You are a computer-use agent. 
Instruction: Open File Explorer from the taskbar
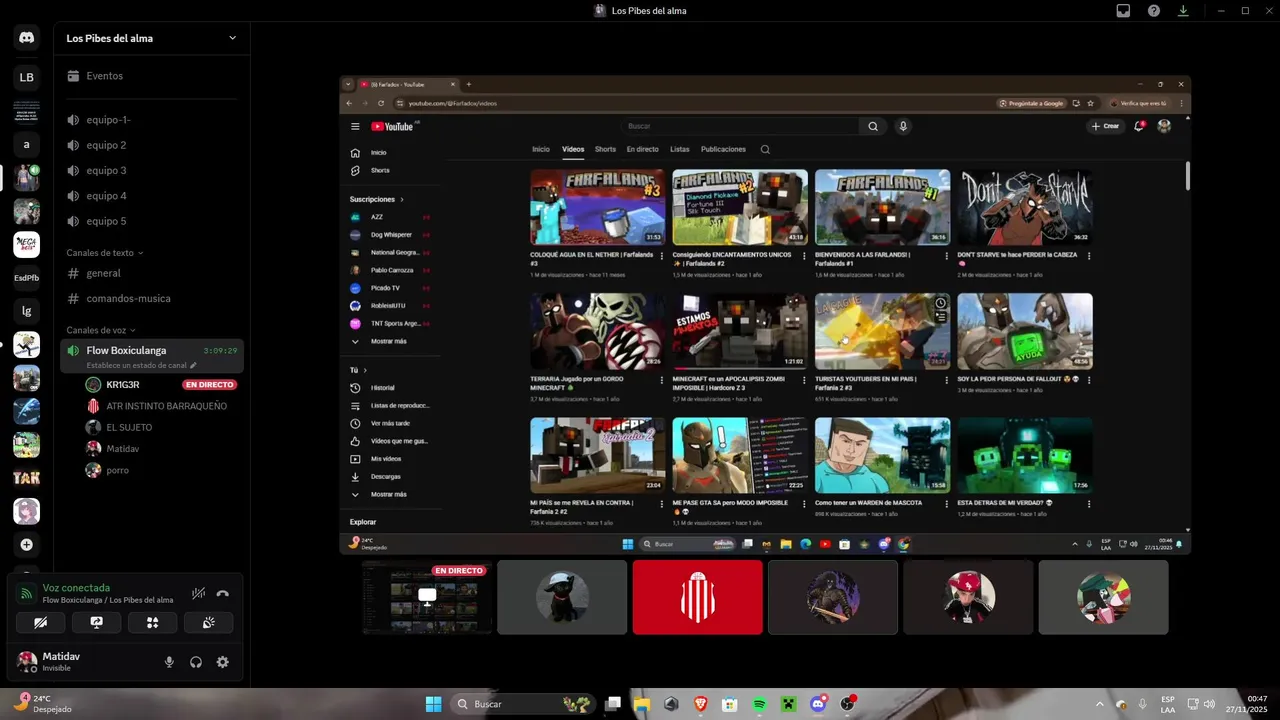pyautogui.click(x=641, y=704)
